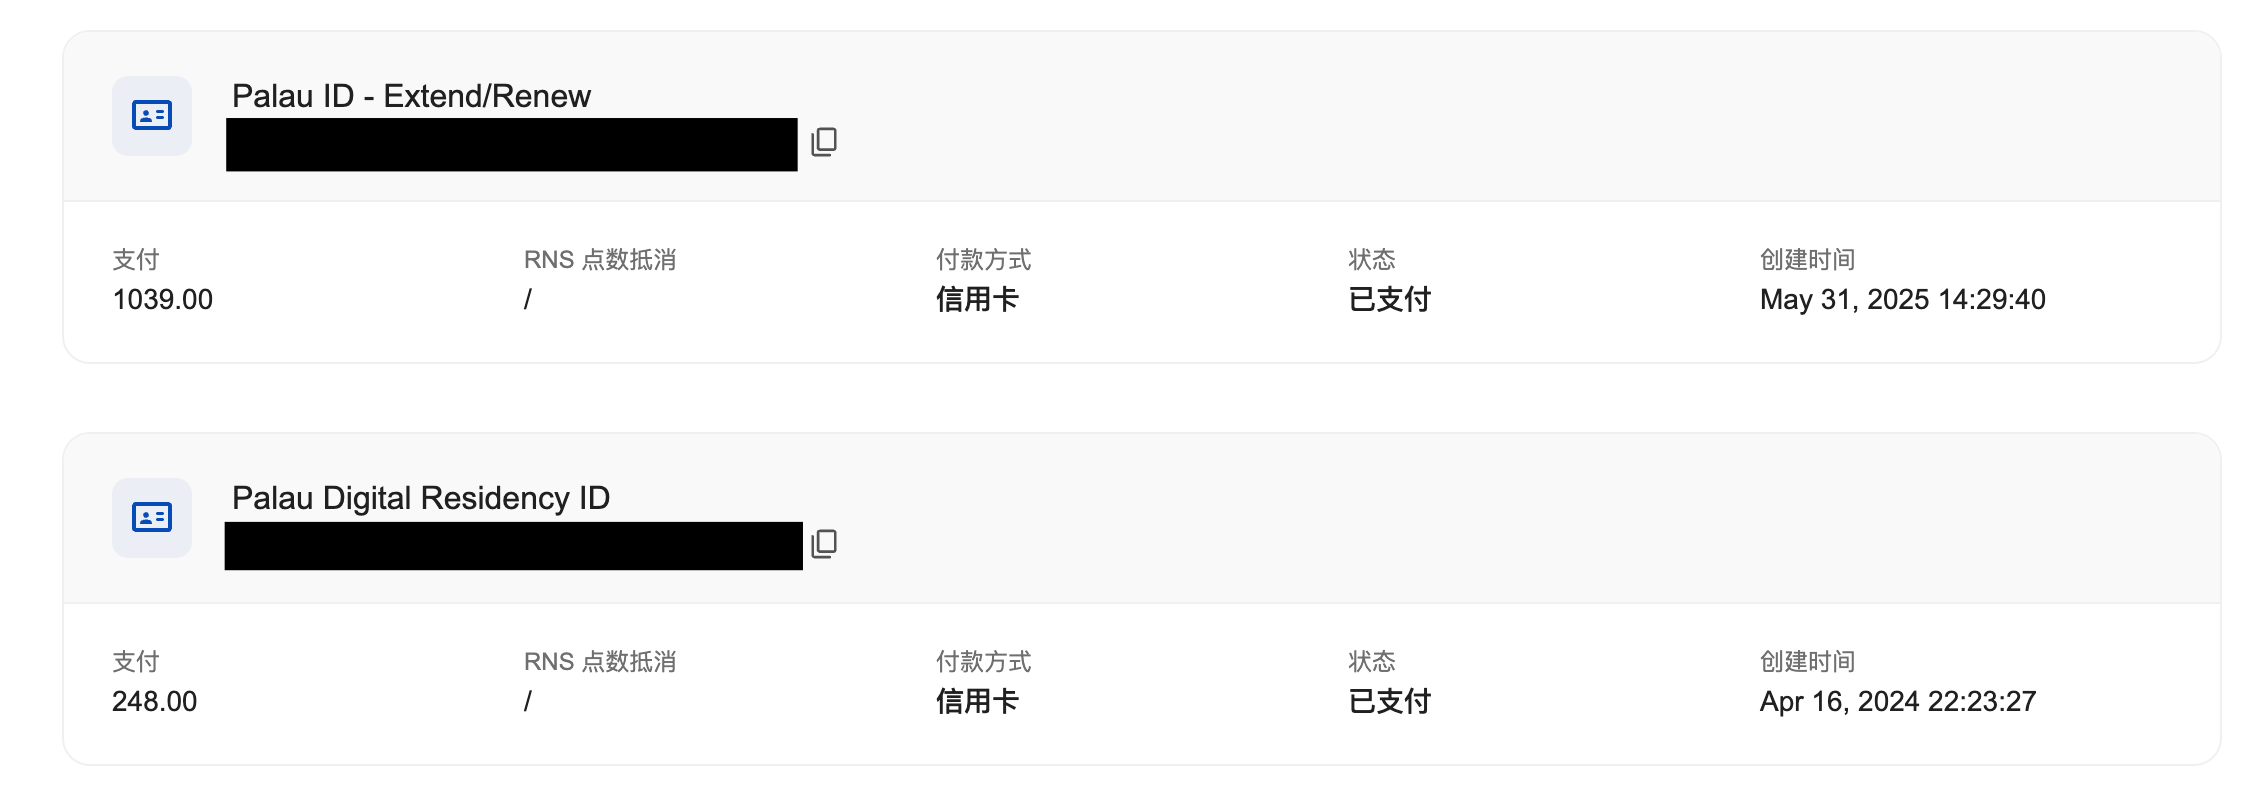Viewport: 2262px width, 806px height.
Task: Click the 创建时间 label in the first order
Action: point(1808,260)
